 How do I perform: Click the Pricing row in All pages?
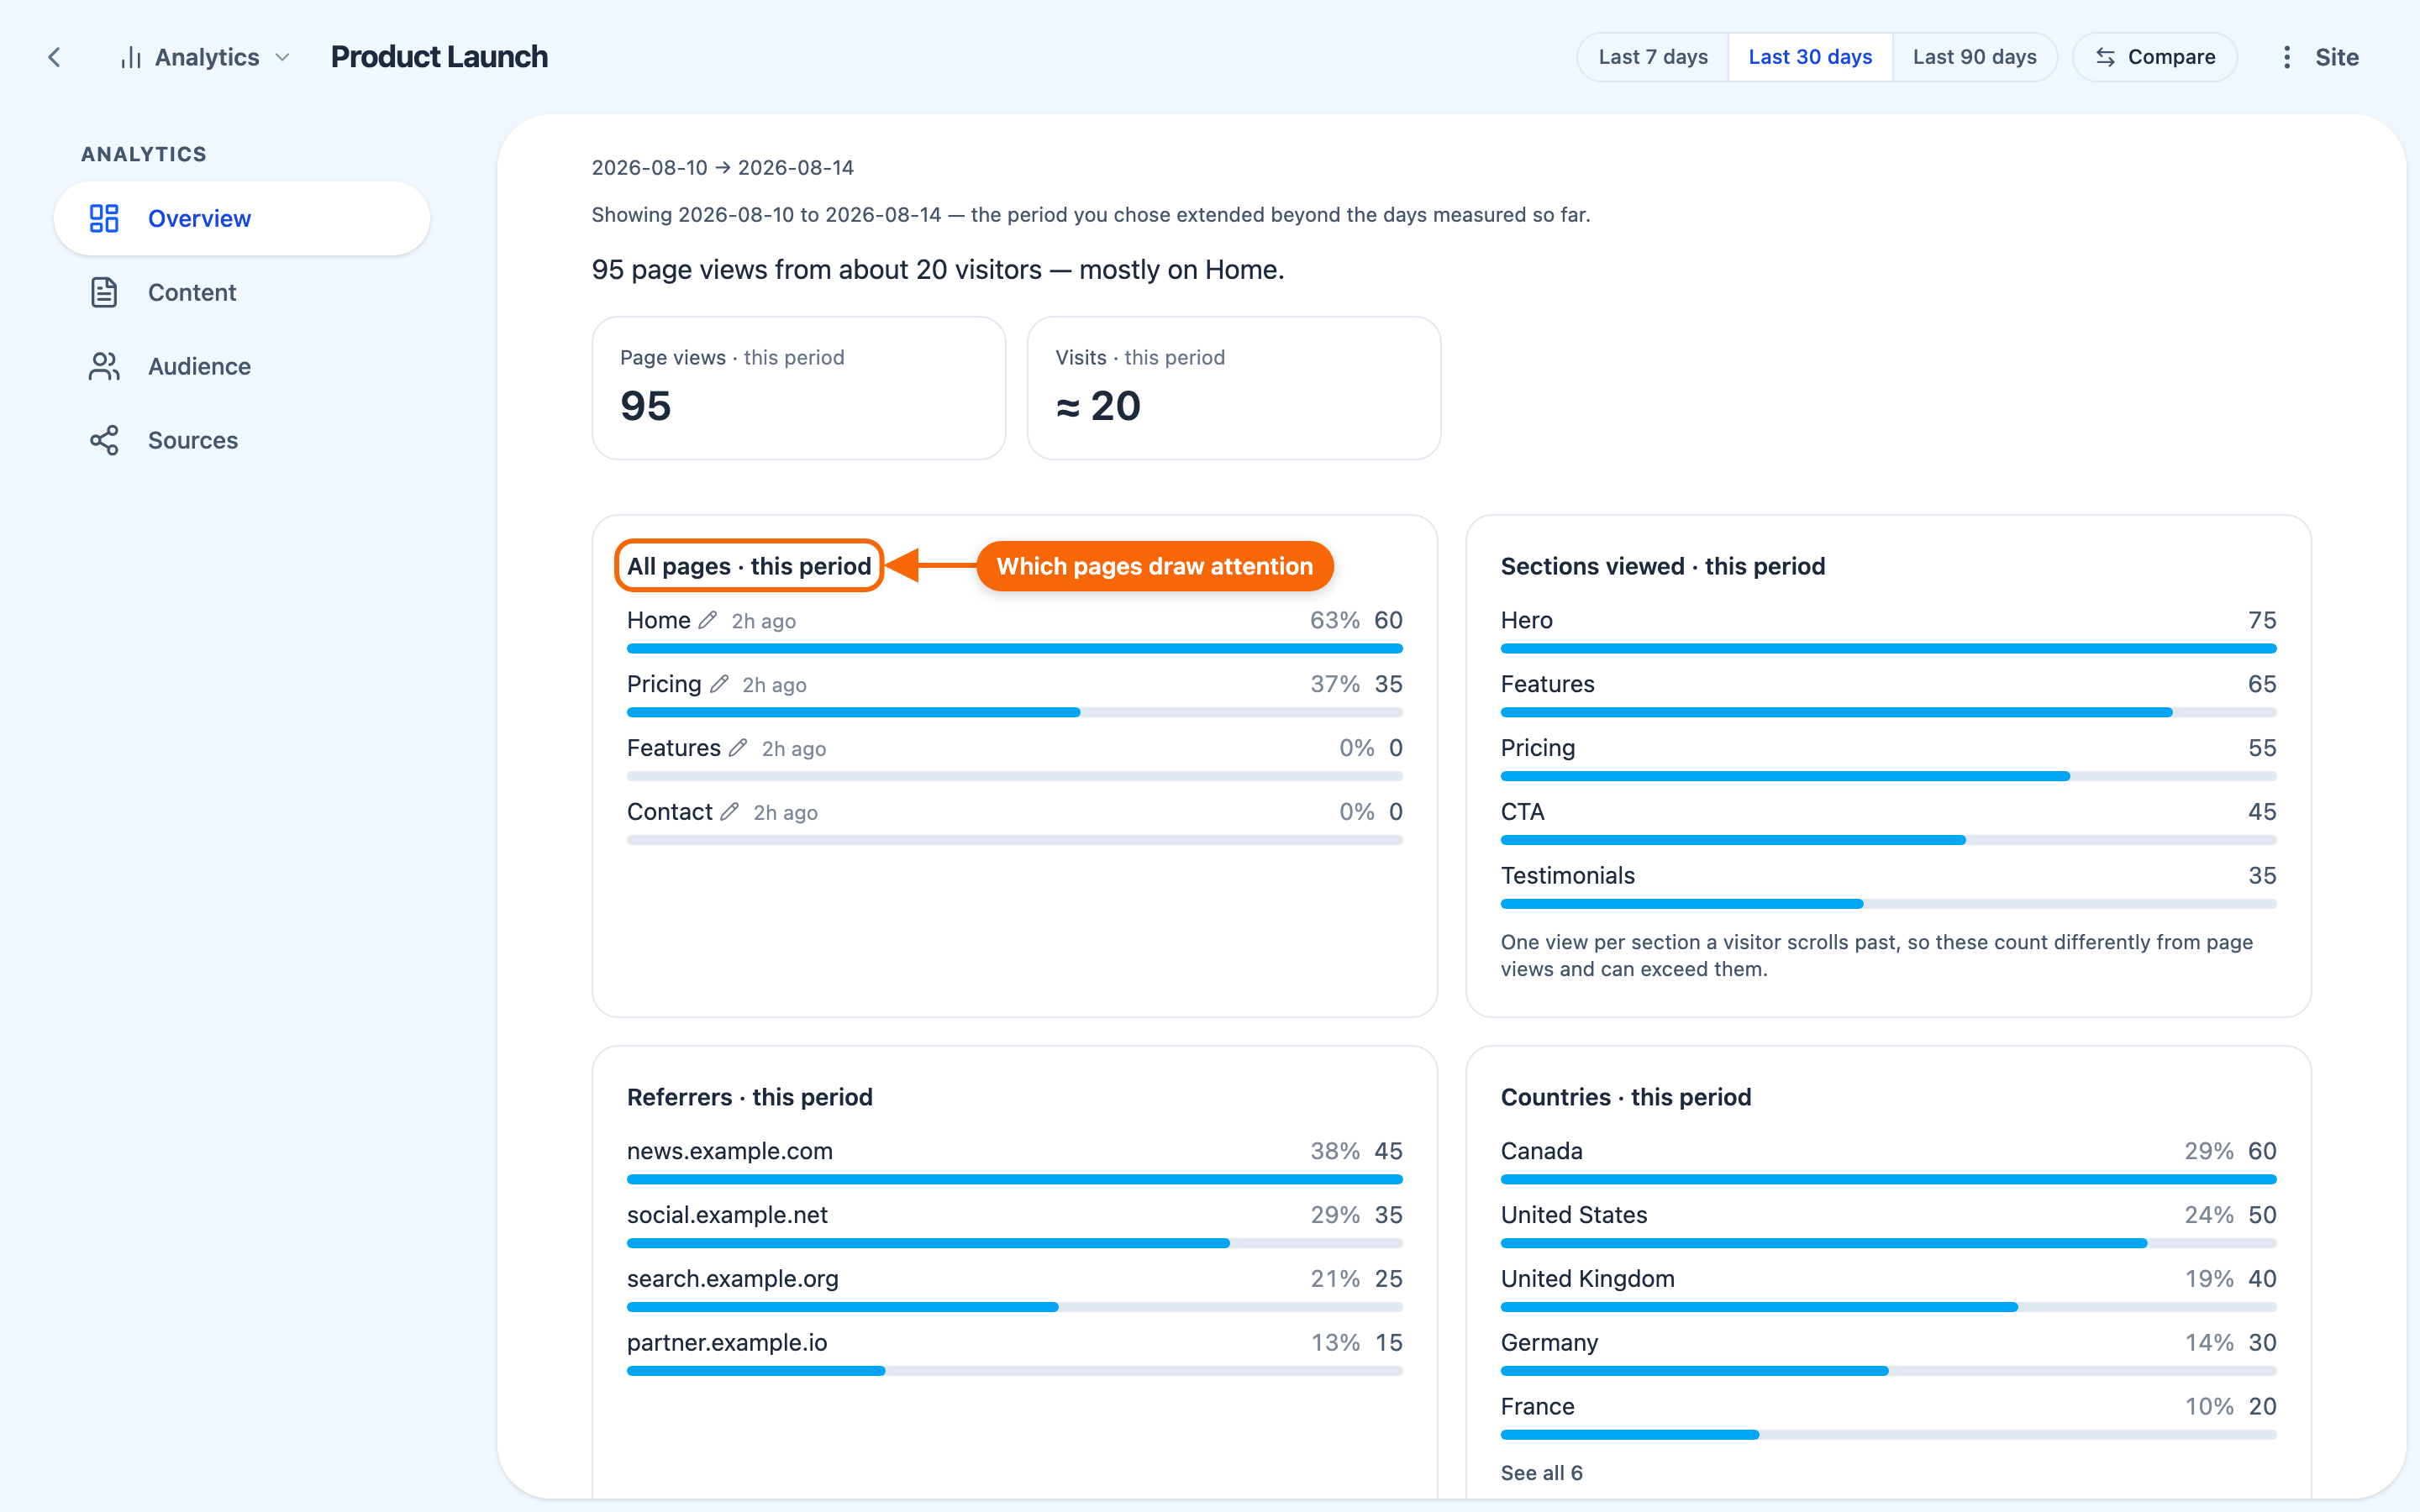[1014, 693]
